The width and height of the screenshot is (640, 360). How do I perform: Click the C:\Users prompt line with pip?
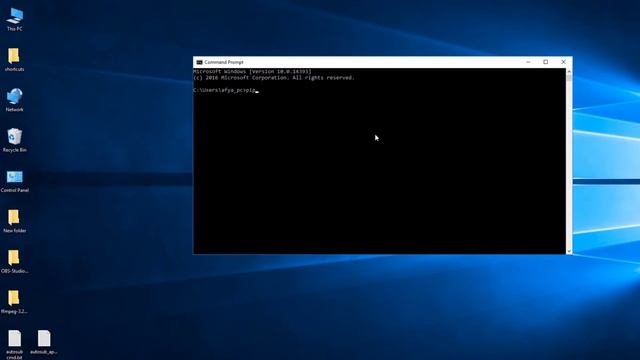(225, 90)
